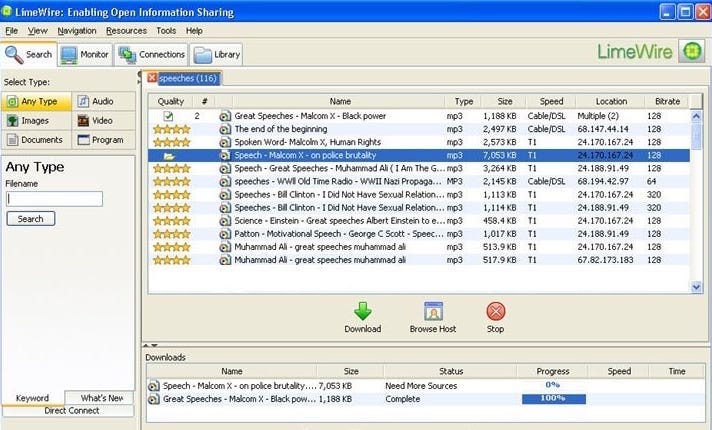Switch to the Keyword tab
The image size is (712, 430).
[x=32, y=398]
